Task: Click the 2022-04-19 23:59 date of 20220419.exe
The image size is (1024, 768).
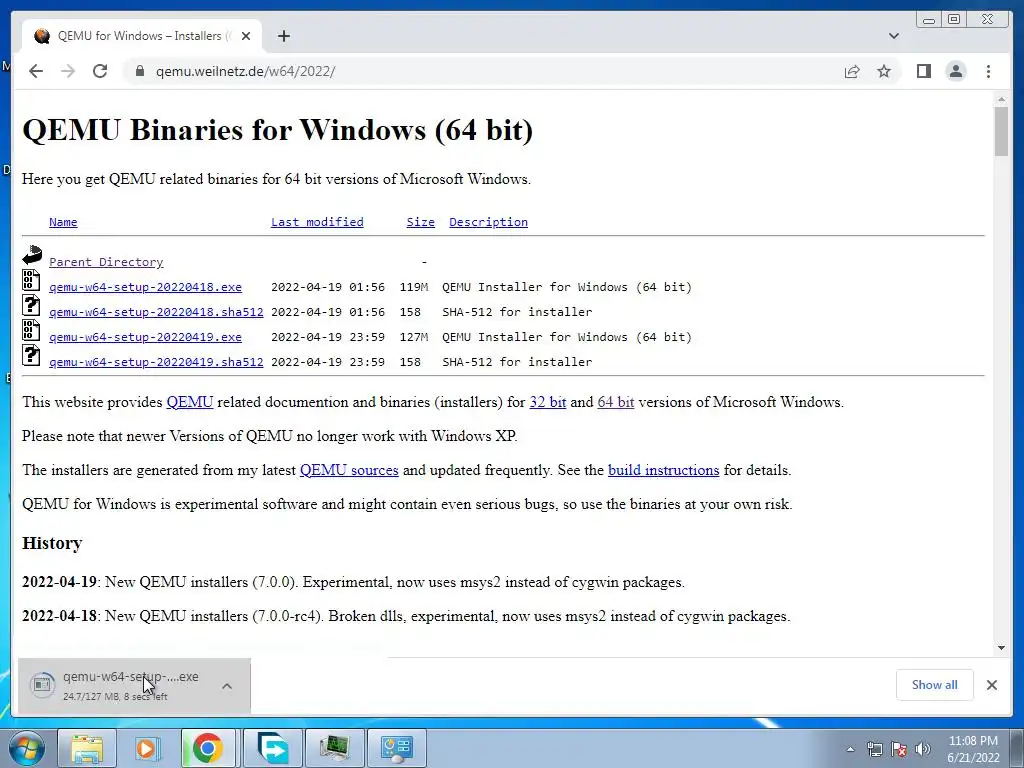Action: click(x=328, y=337)
